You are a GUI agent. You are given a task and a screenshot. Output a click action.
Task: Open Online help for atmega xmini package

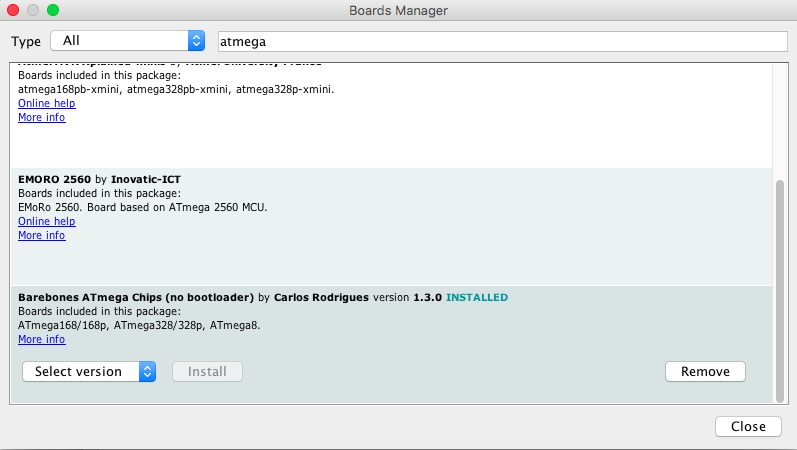(x=47, y=103)
